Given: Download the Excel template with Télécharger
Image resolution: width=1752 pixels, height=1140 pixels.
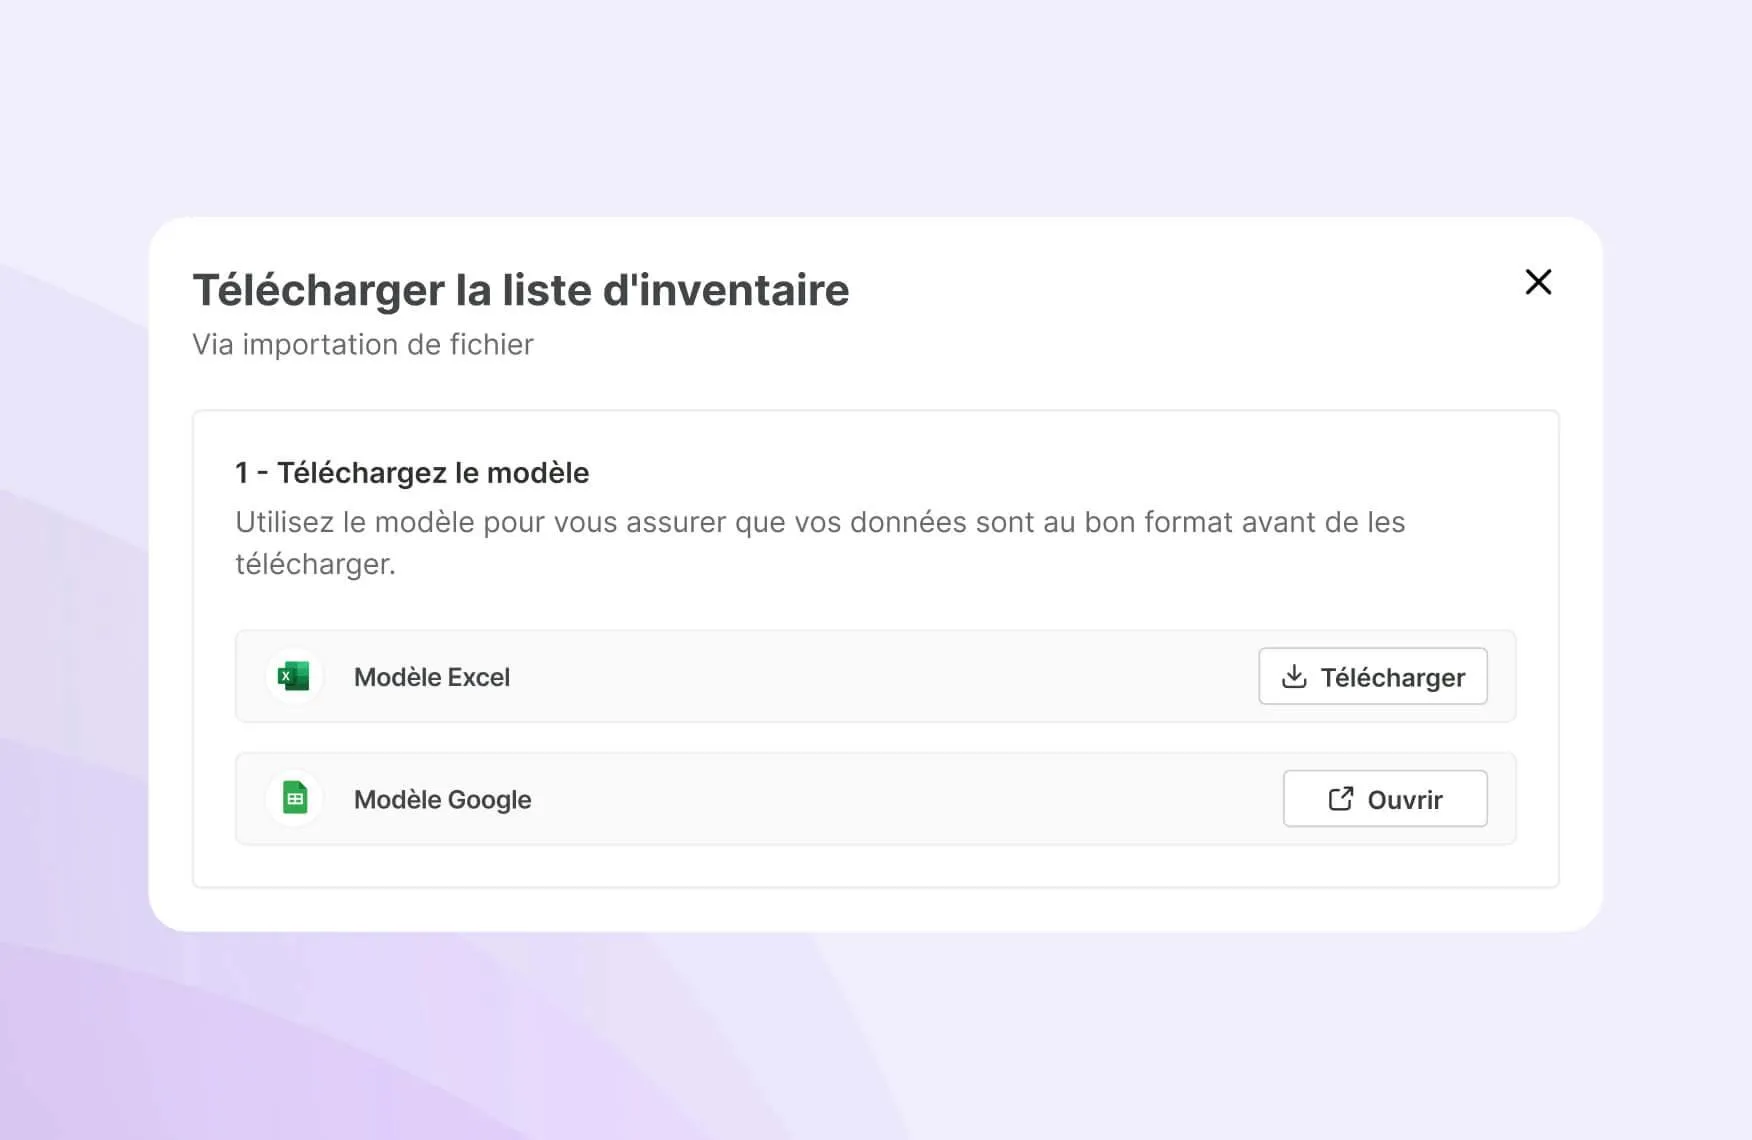Looking at the screenshot, I should click(x=1373, y=677).
